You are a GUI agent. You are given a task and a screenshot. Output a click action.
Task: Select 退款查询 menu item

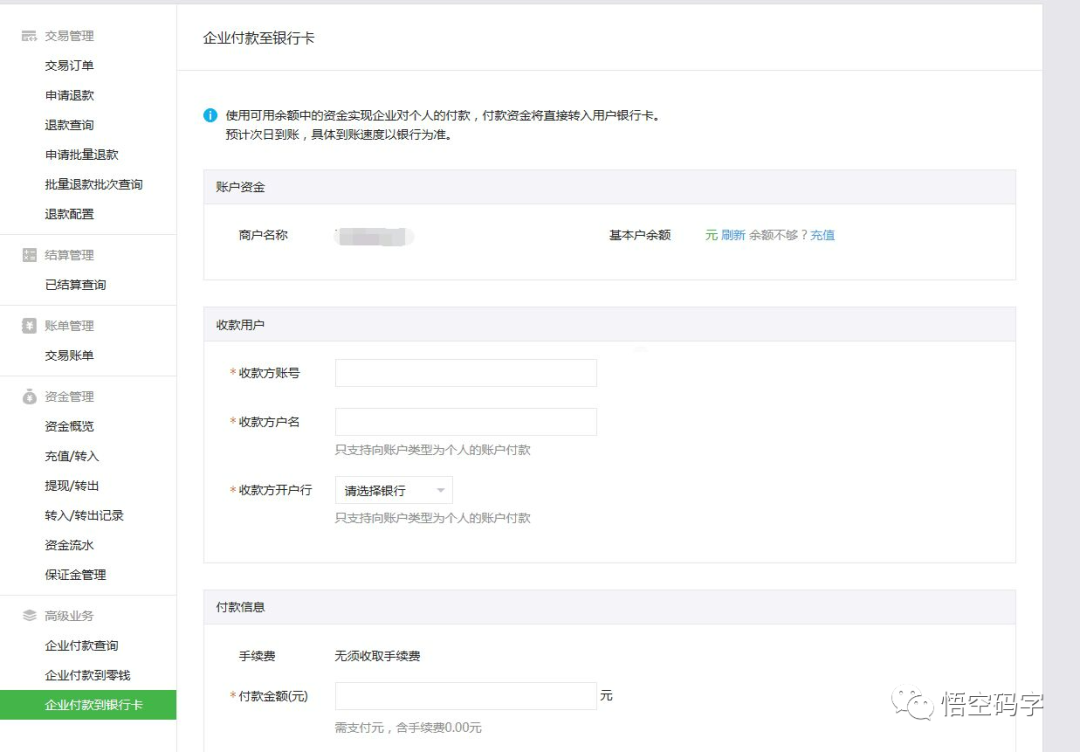(70, 124)
